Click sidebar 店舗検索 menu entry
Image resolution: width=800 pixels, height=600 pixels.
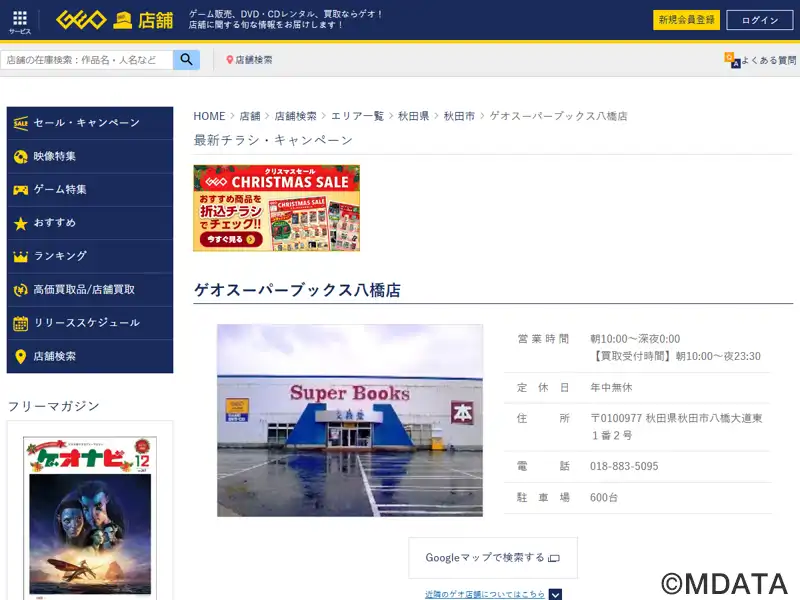(x=90, y=356)
